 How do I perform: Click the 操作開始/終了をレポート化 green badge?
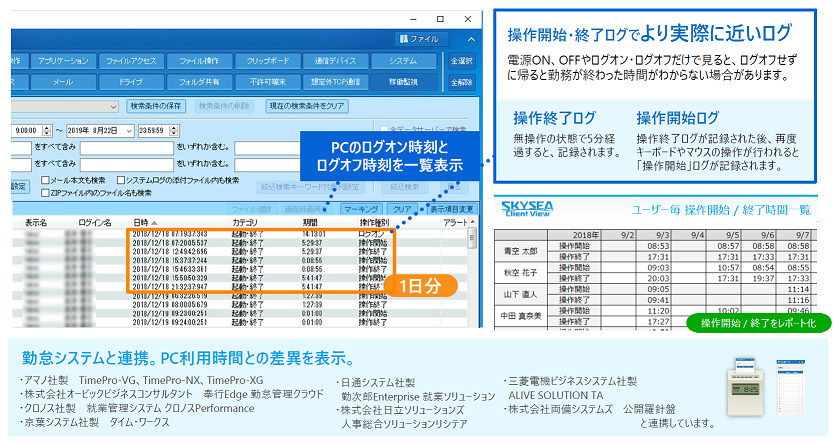point(759,323)
